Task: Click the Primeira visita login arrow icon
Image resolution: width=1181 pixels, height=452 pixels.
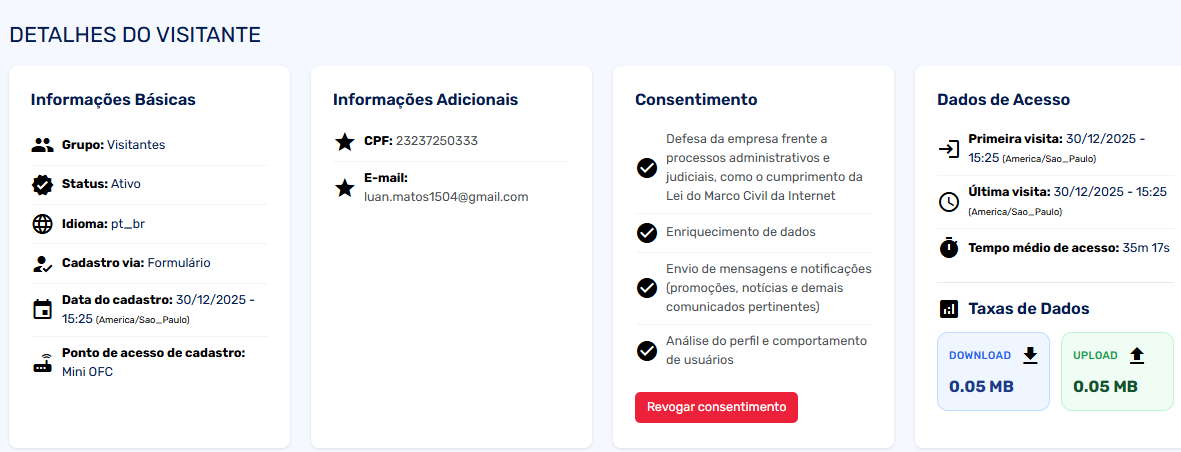Action: pyautogui.click(x=948, y=149)
